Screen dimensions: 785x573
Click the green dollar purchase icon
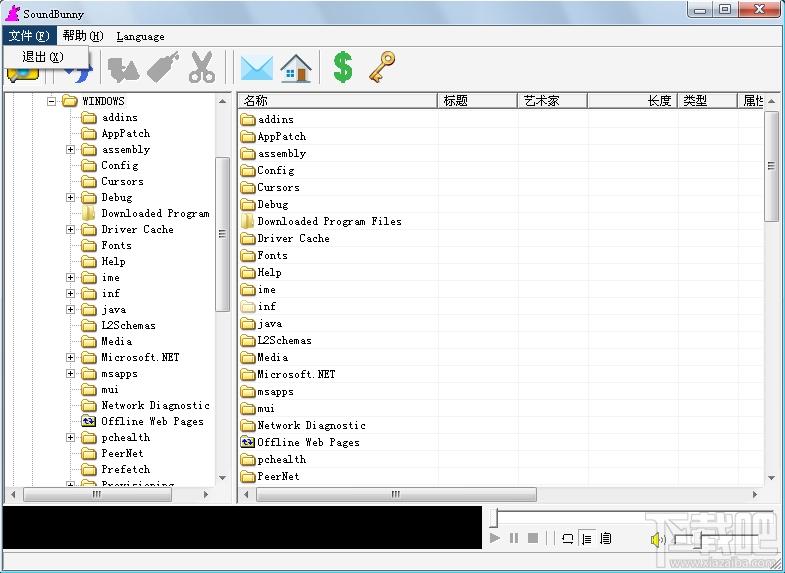[x=343, y=67]
